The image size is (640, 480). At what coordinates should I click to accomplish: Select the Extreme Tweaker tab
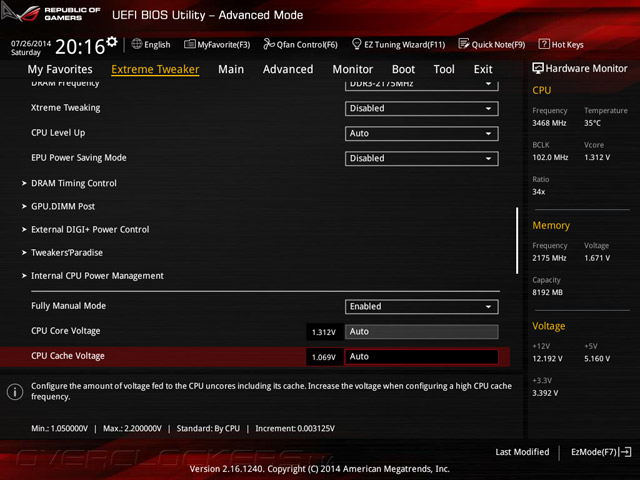(x=155, y=69)
